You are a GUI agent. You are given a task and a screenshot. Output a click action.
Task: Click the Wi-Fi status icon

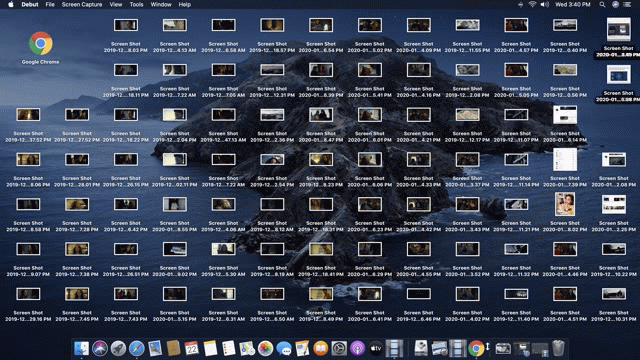click(x=532, y=4)
